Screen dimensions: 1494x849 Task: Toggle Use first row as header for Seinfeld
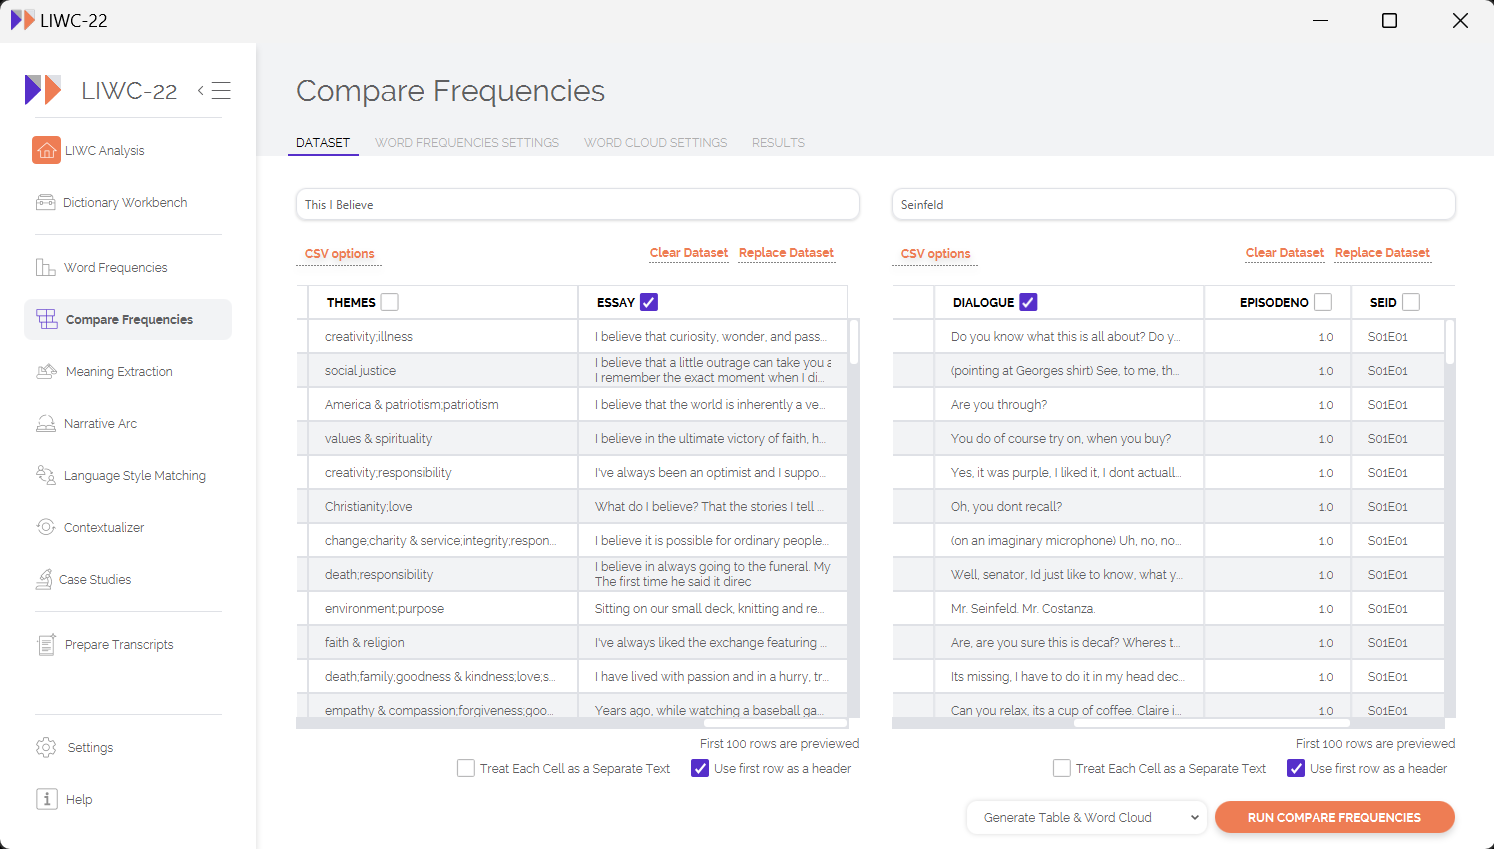1296,768
